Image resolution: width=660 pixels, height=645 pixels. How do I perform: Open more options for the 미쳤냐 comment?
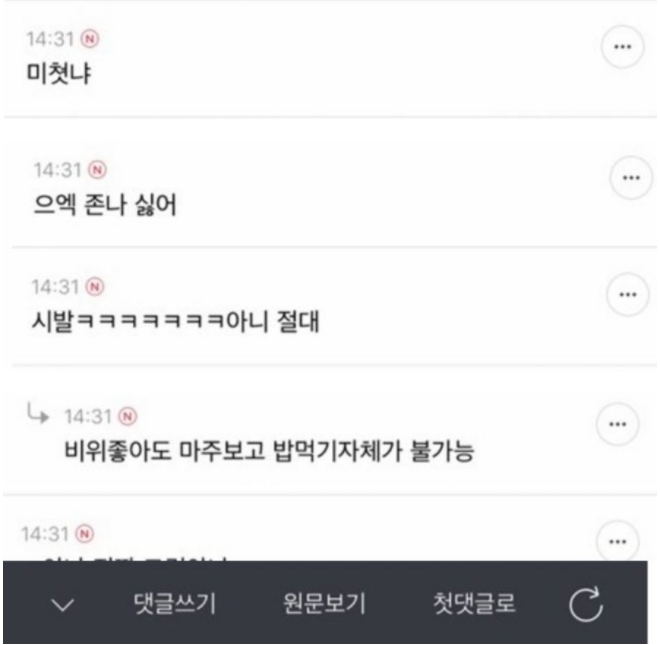click(x=622, y=46)
